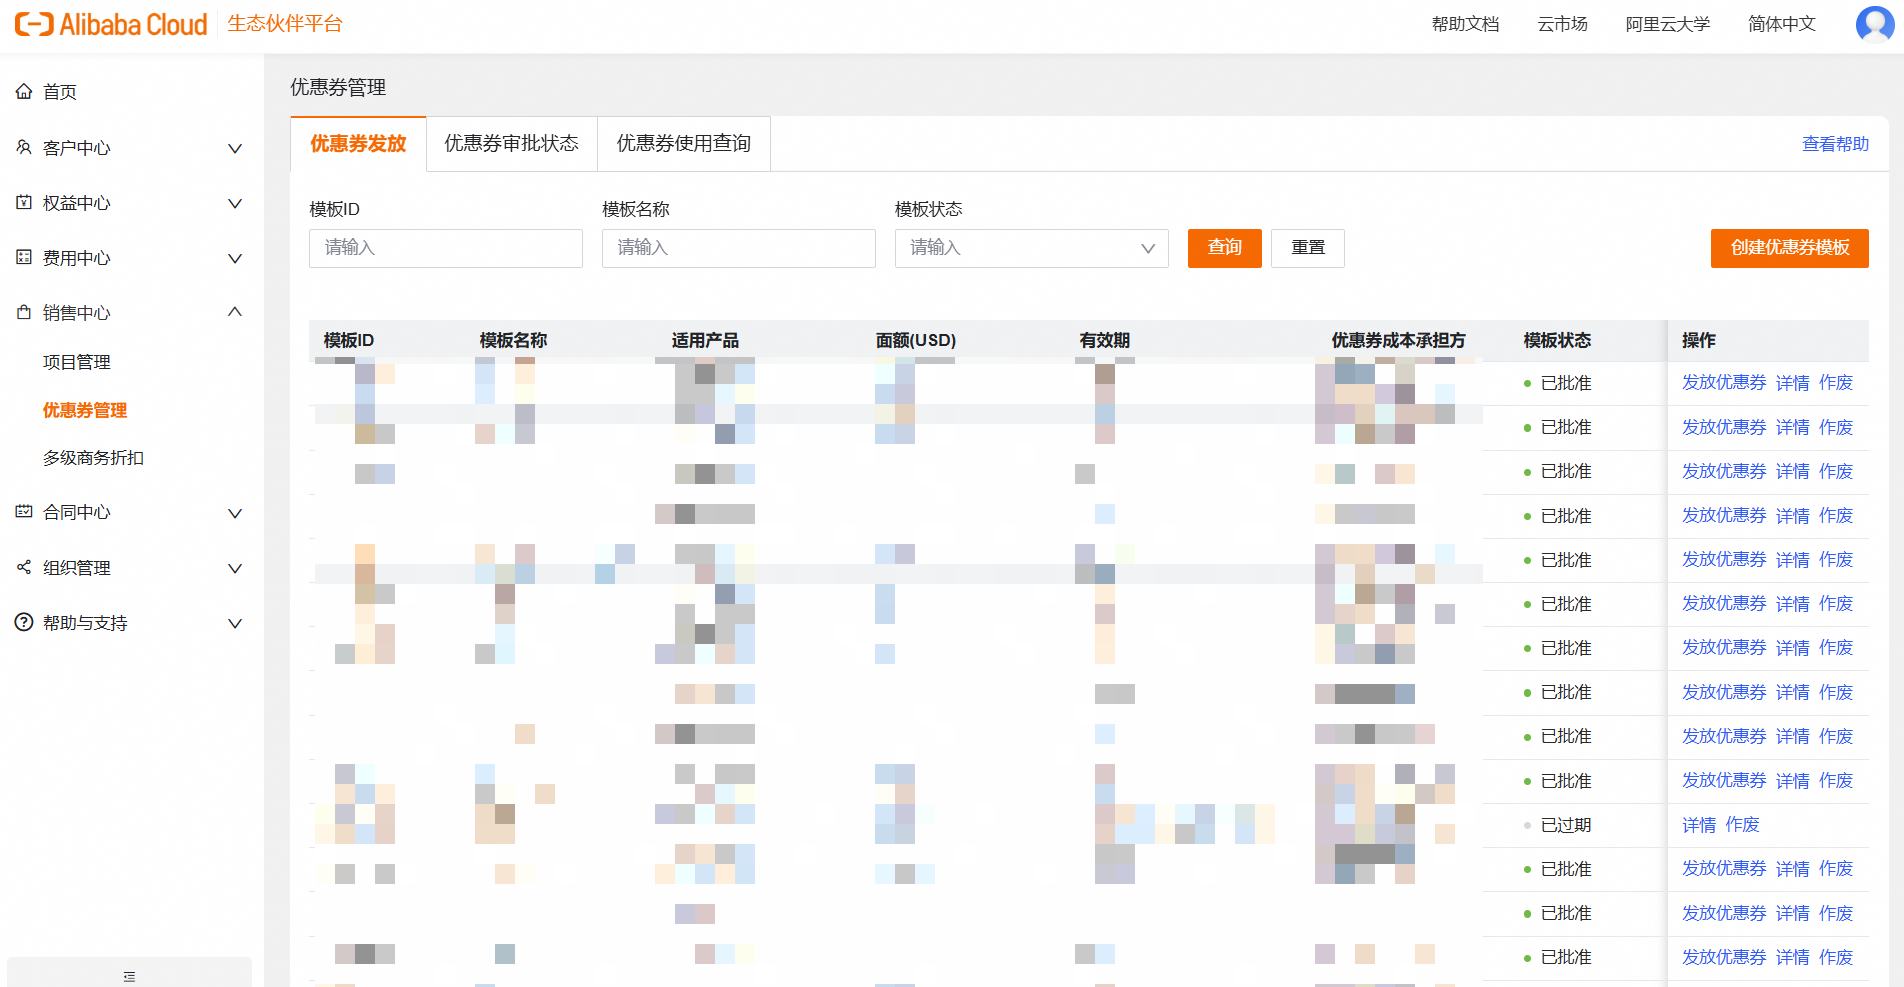Click the 优惠券成本承担方 column header
1904x987 pixels.
[1398, 341]
